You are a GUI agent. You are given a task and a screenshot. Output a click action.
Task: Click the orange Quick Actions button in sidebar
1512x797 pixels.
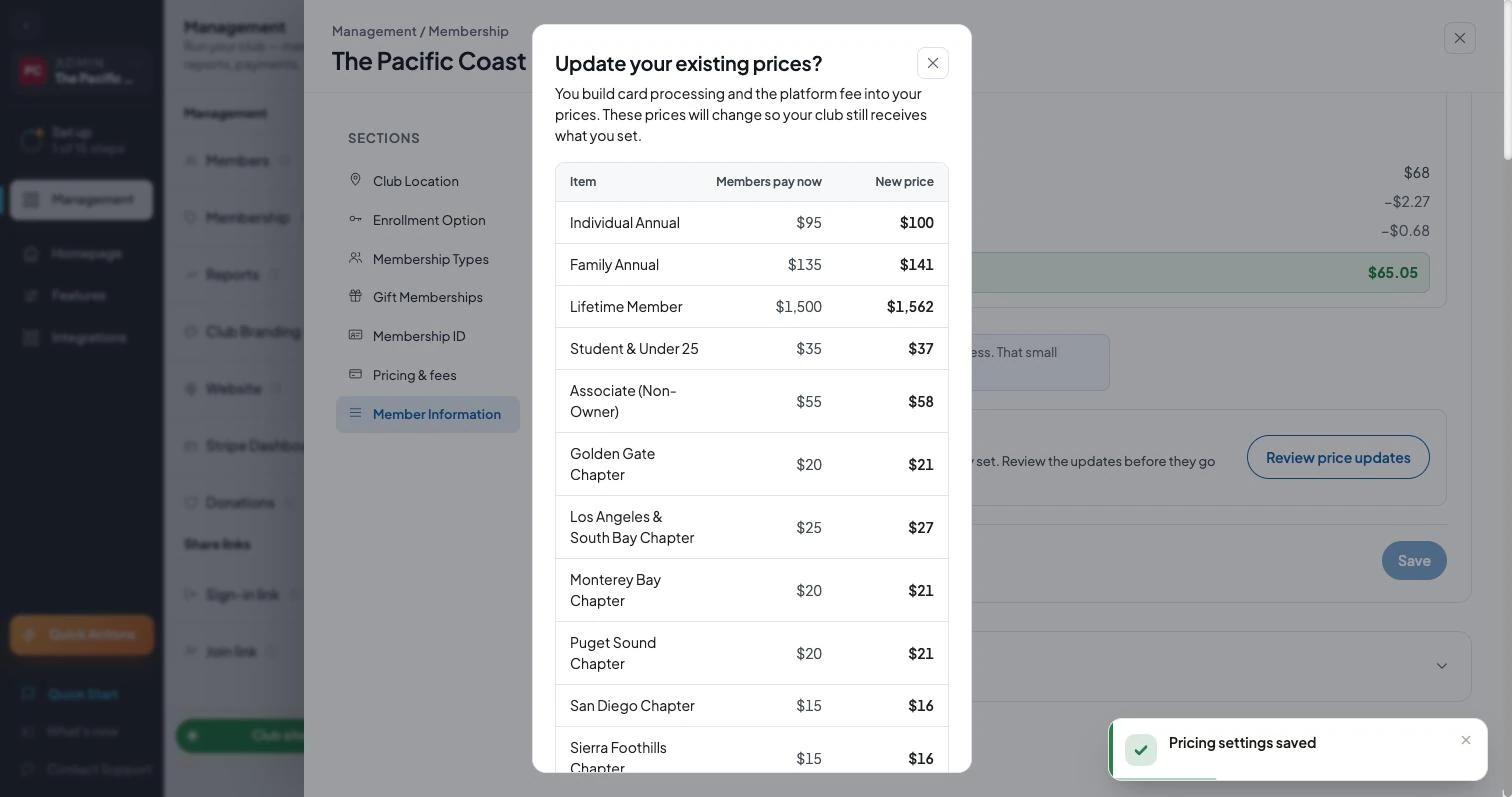click(82, 634)
